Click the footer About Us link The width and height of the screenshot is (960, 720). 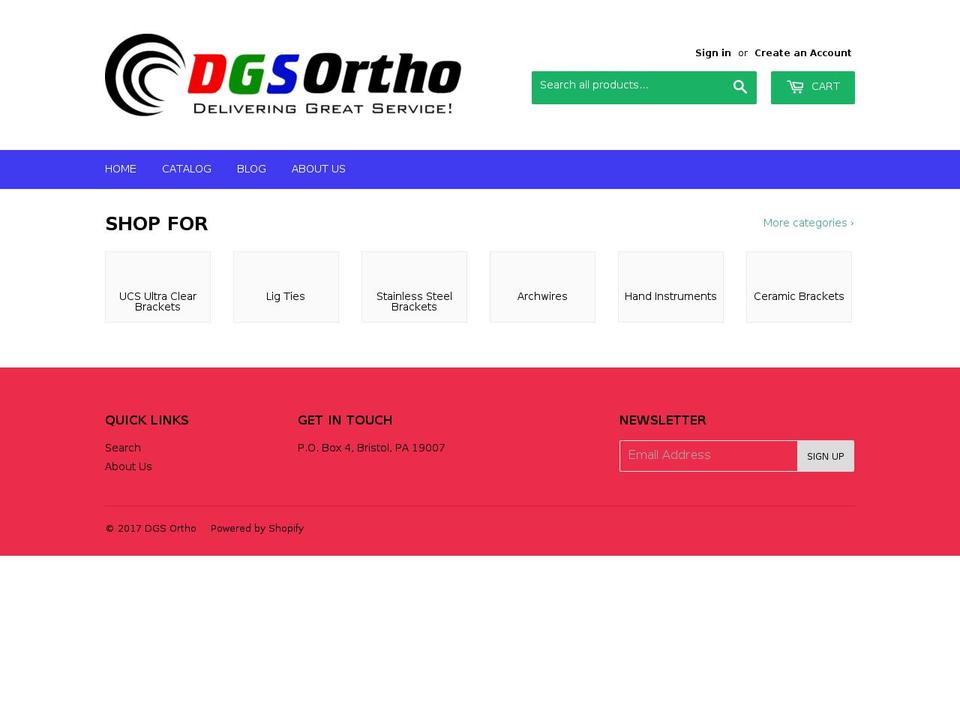pos(128,467)
